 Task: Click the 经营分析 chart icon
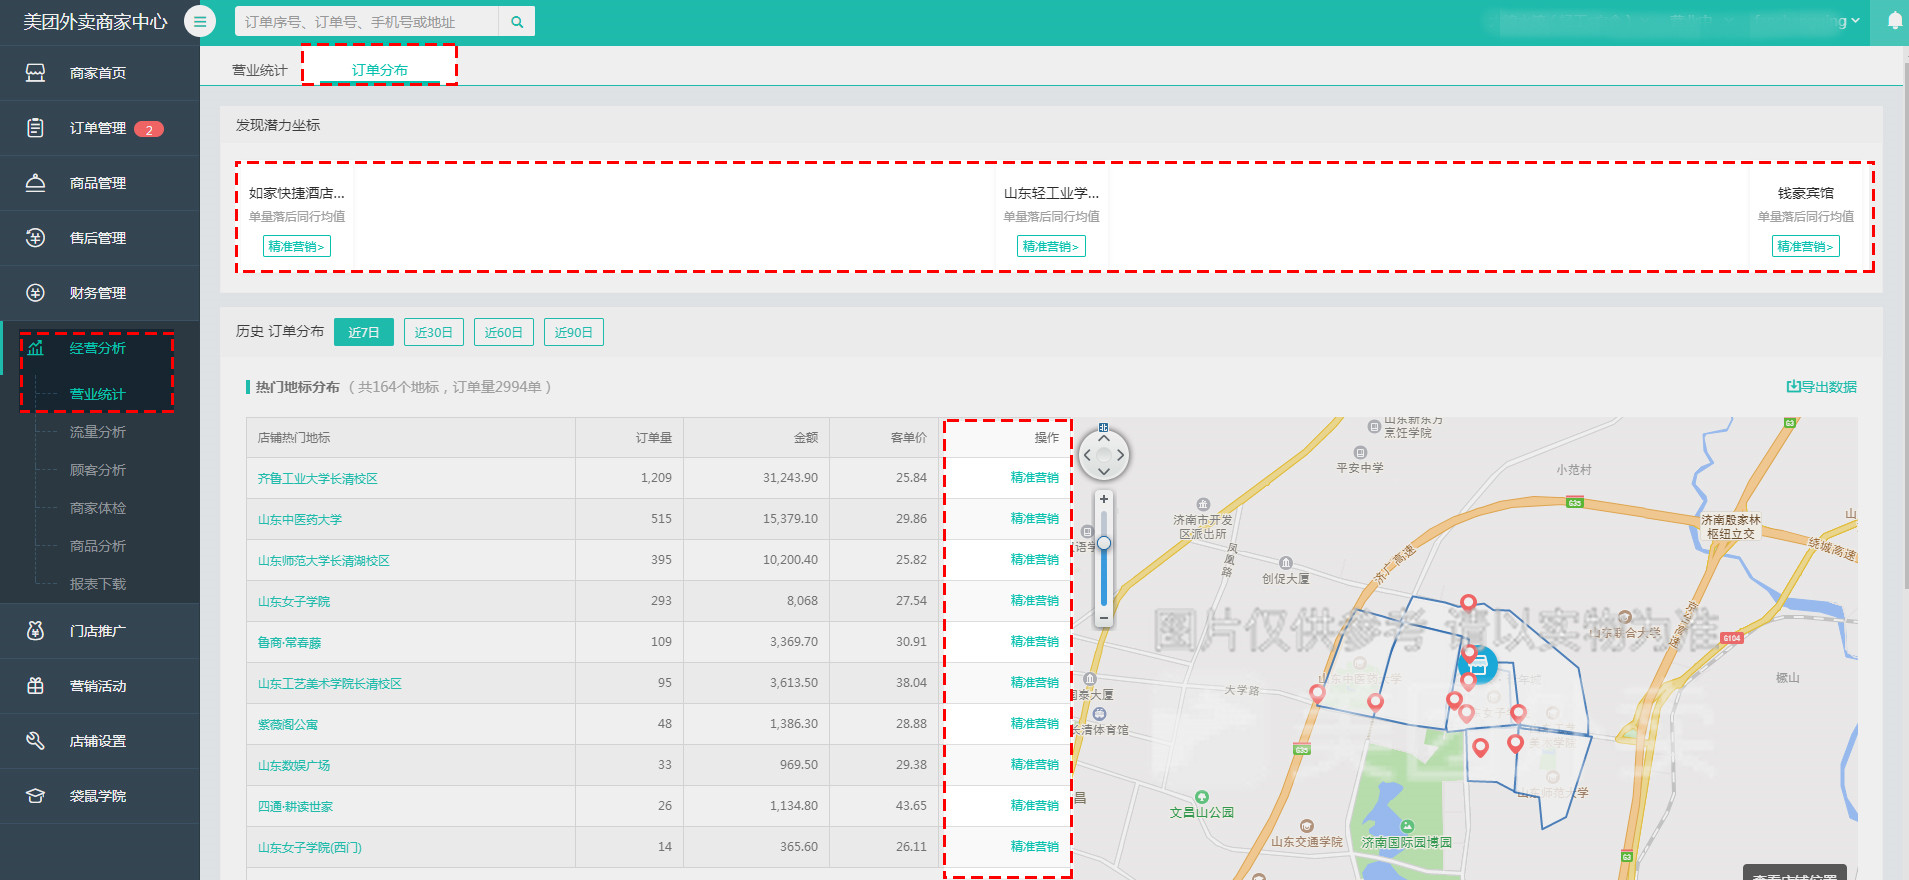[35, 348]
